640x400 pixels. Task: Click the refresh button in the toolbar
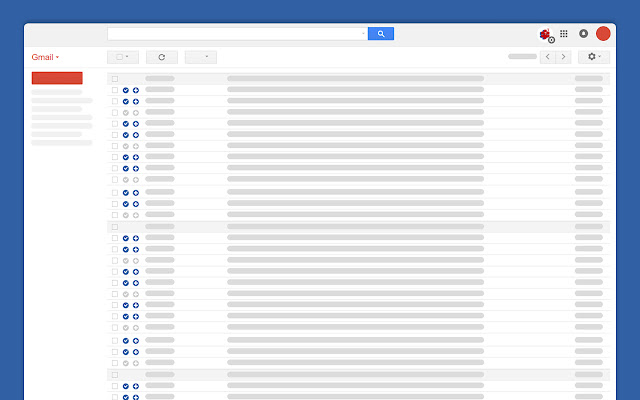[x=162, y=57]
